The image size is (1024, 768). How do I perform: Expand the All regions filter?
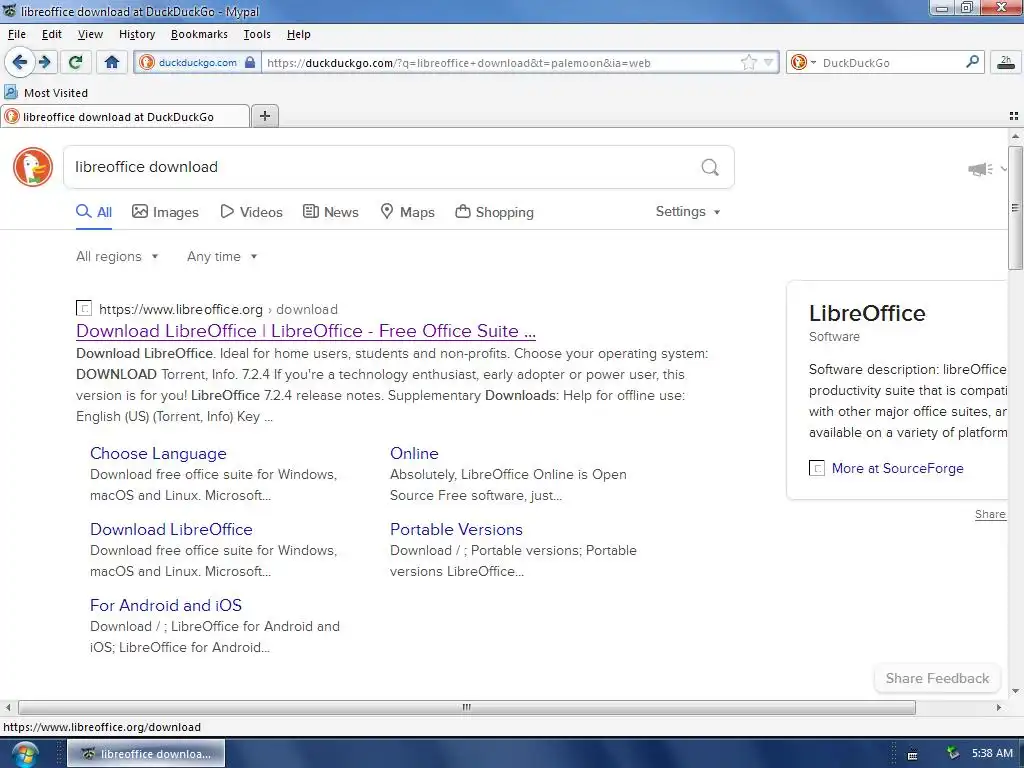[x=117, y=256]
